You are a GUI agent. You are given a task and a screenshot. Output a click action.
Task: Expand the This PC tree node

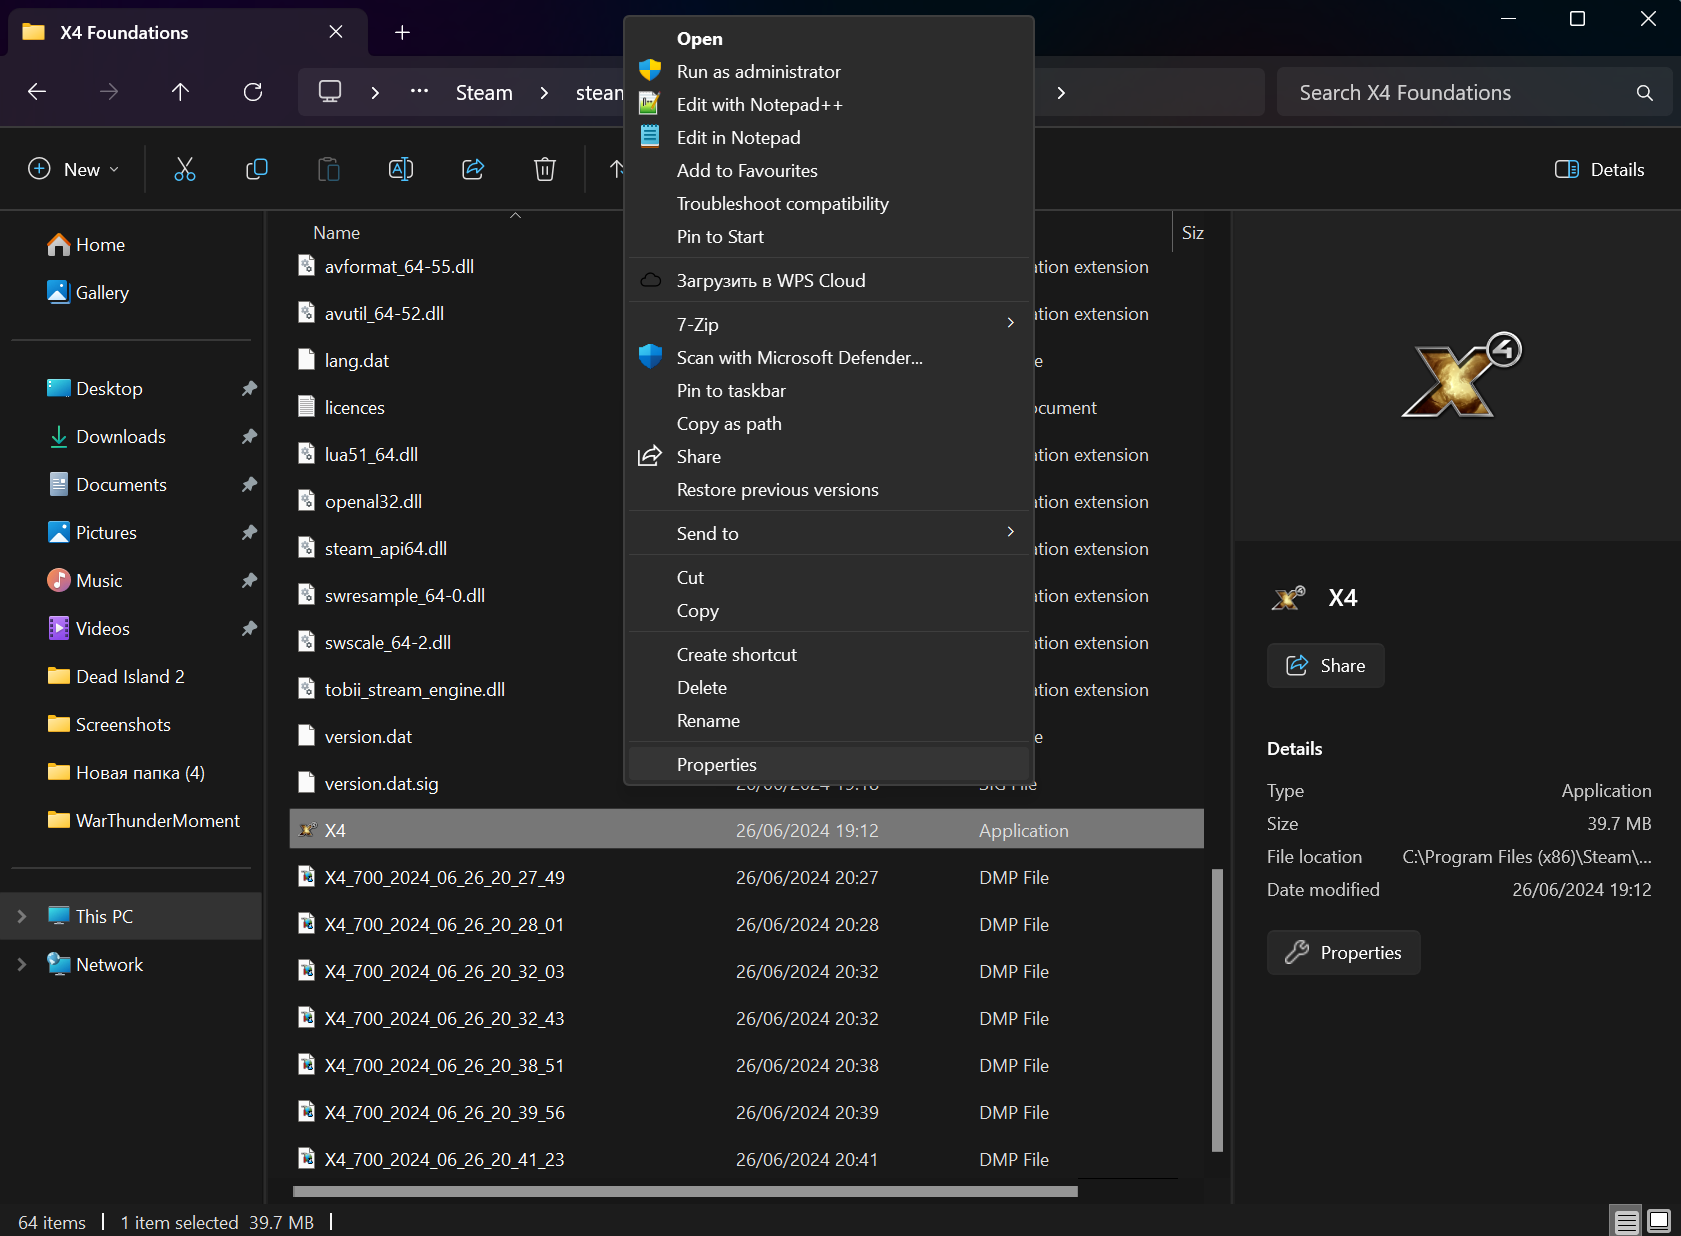coord(22,916)
